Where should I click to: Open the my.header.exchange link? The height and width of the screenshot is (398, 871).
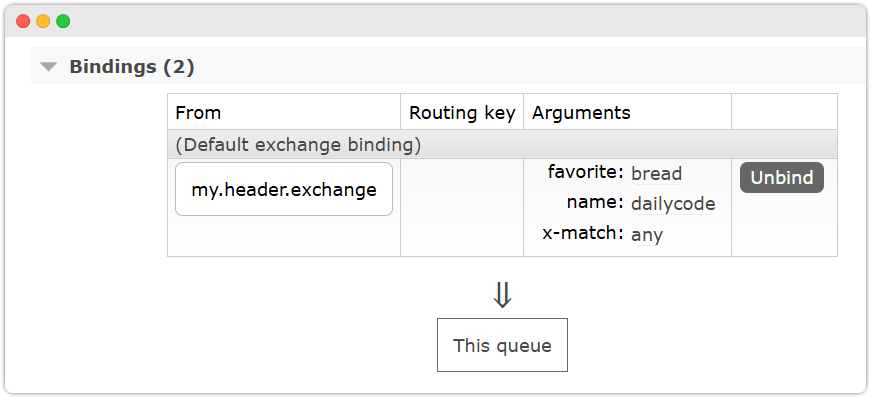284,190
